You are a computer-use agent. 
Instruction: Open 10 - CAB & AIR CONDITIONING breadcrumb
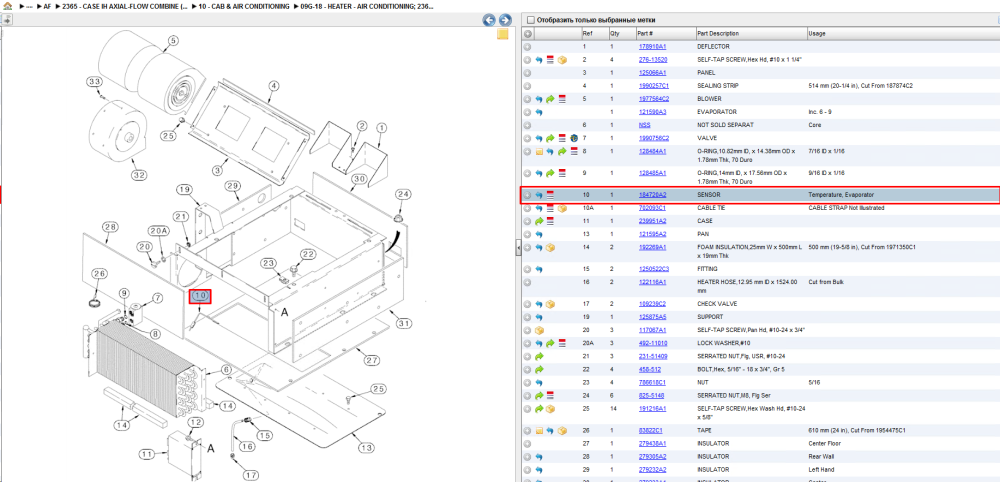pos(244,6)
